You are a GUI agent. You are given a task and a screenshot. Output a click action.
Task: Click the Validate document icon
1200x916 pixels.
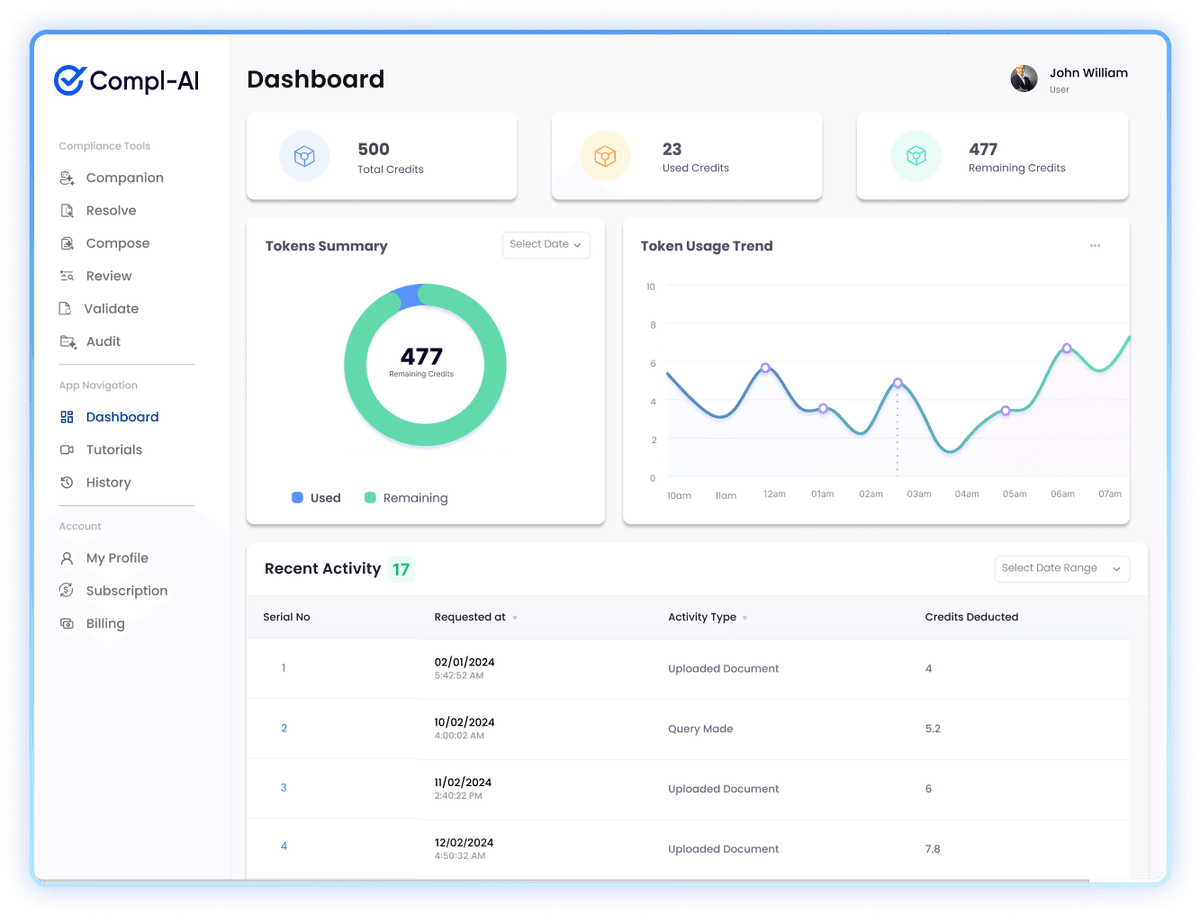[66, 309]
